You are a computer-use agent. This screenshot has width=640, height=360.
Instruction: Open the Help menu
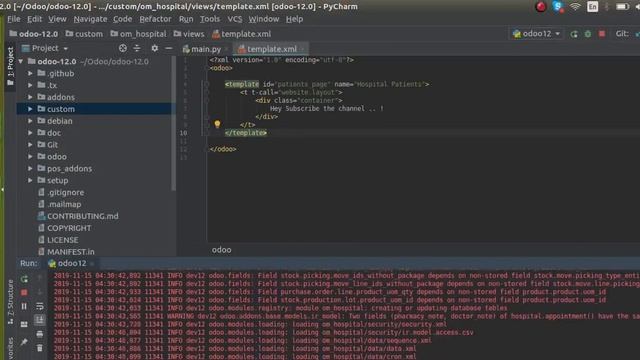(294, 19)
